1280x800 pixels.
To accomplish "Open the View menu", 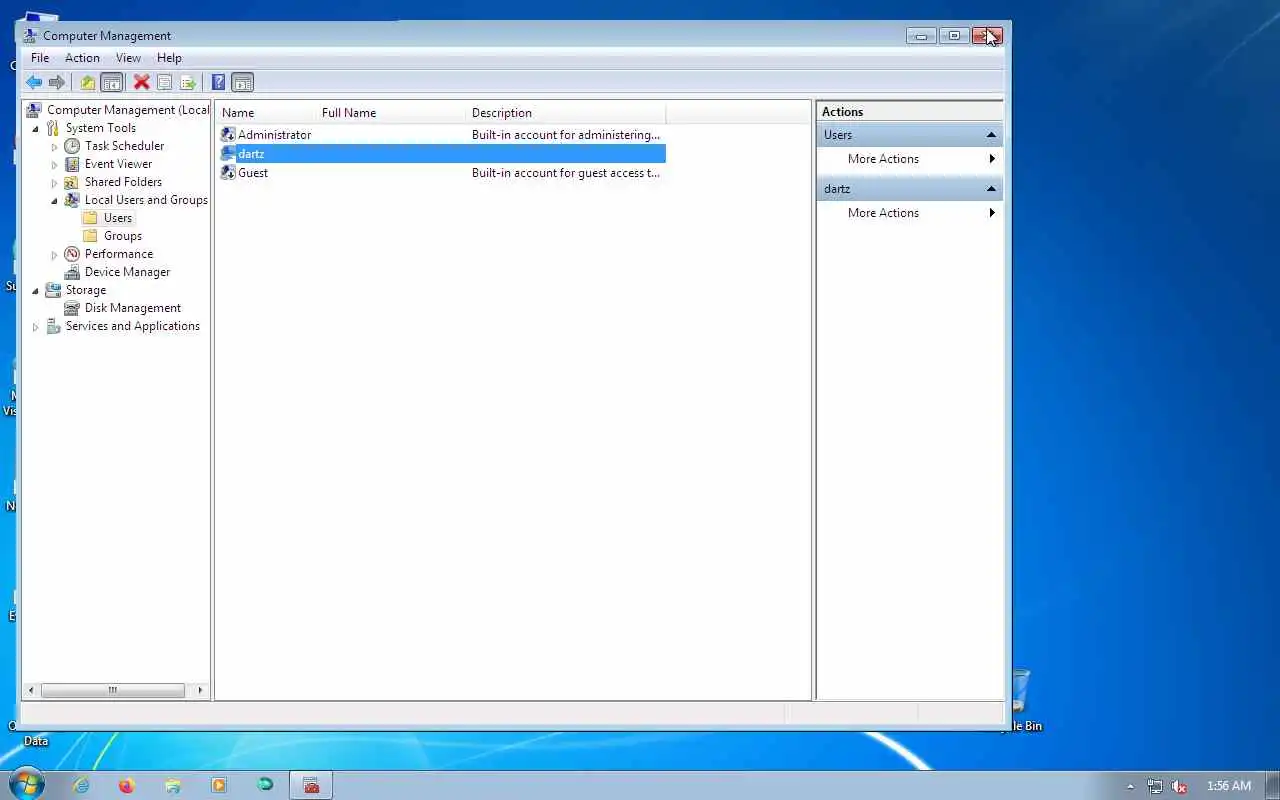I will tap(128, 58).
